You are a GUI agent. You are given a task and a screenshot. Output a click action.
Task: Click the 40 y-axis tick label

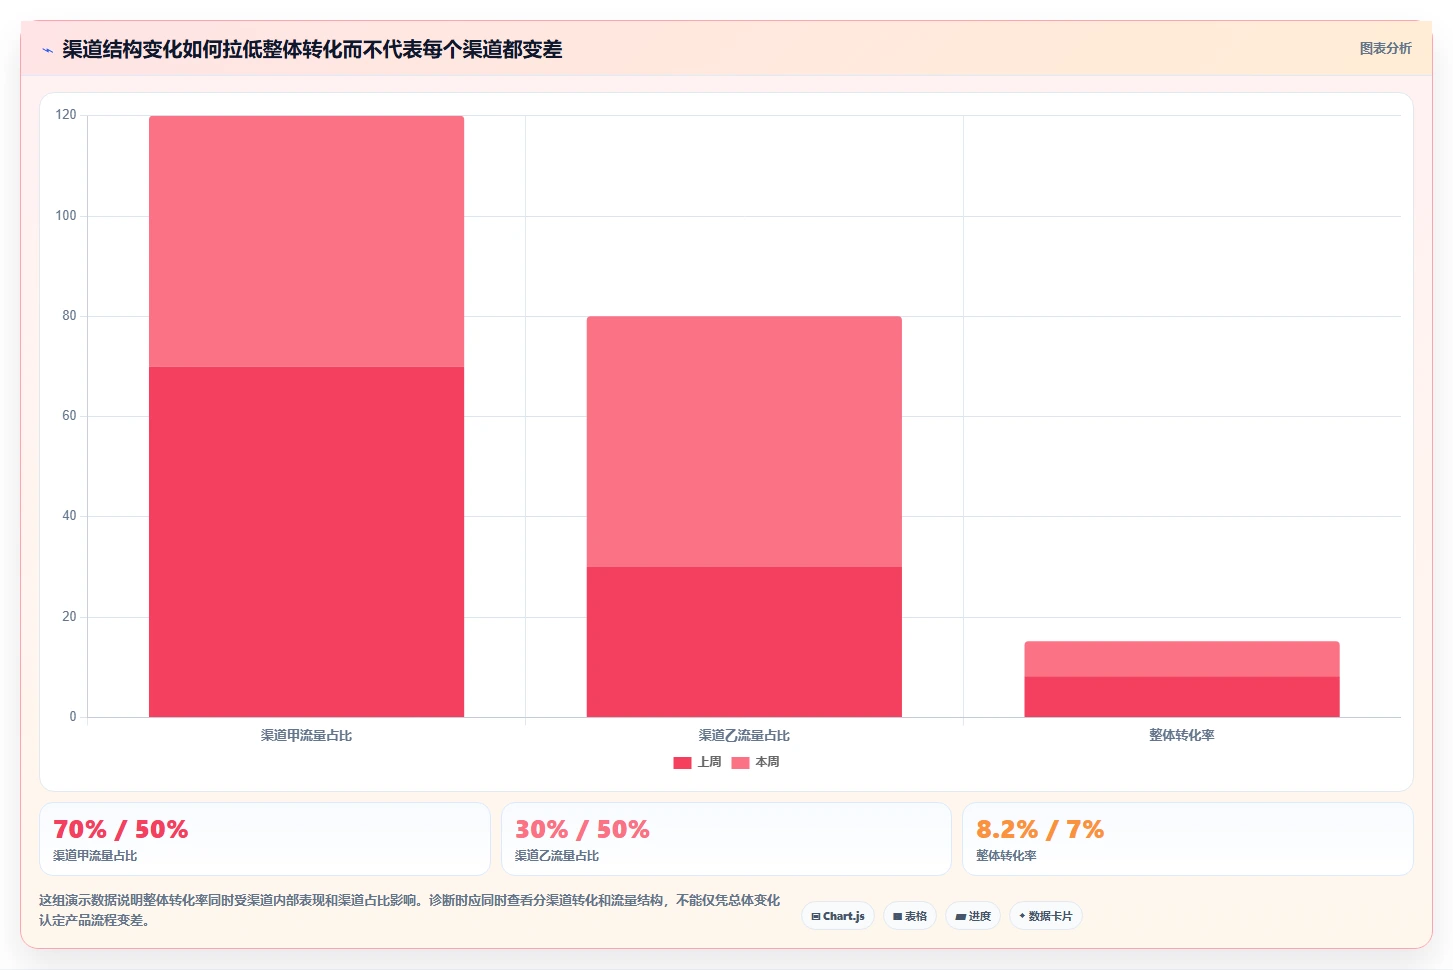point(69,515)
